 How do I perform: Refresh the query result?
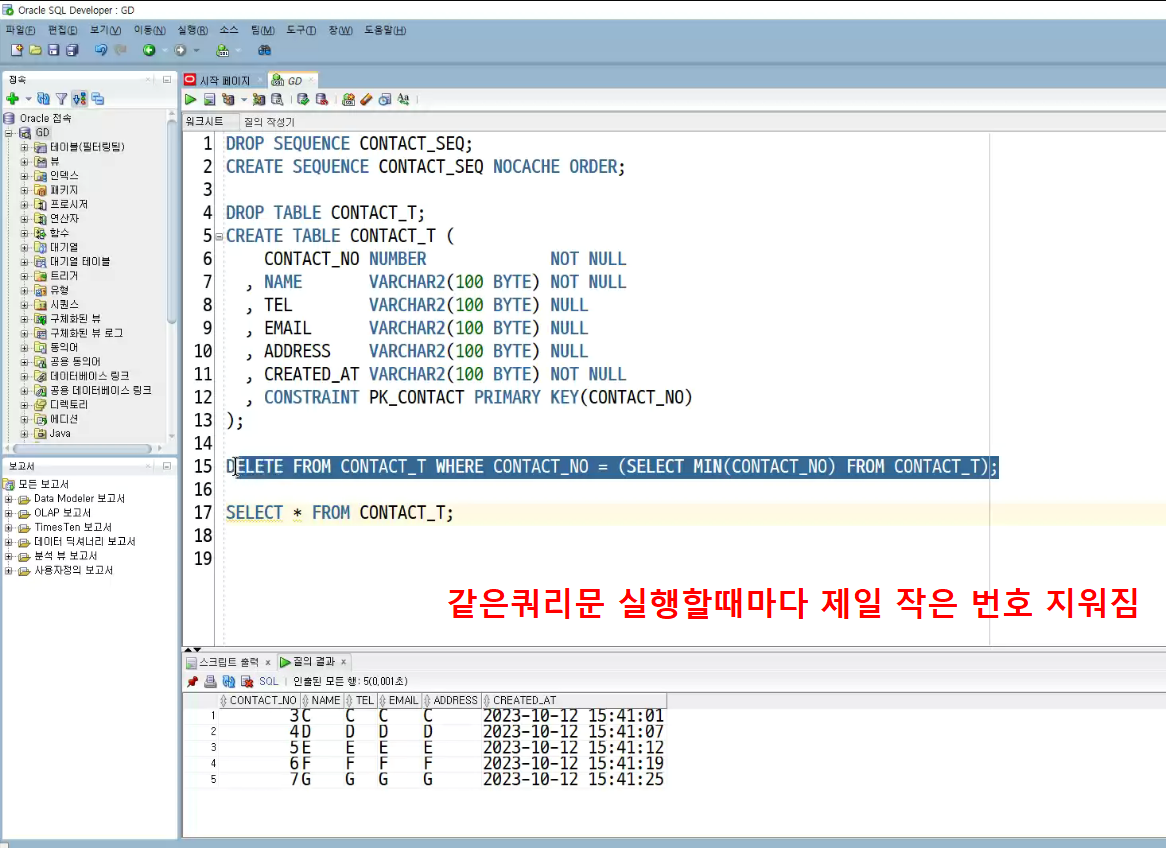point(229,681)
